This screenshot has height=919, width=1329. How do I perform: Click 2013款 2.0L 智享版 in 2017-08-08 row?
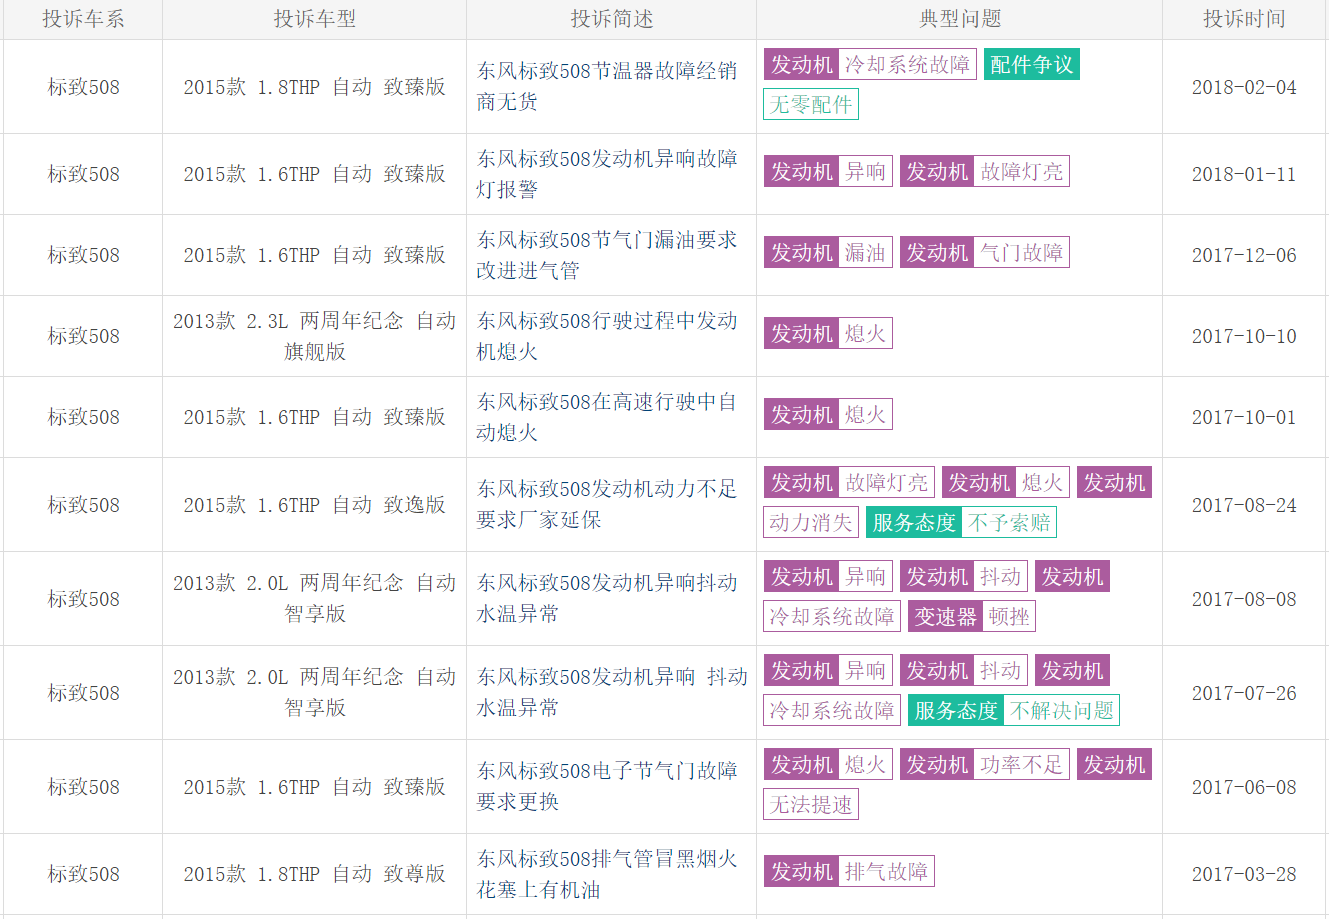click(x=314, y=598)
